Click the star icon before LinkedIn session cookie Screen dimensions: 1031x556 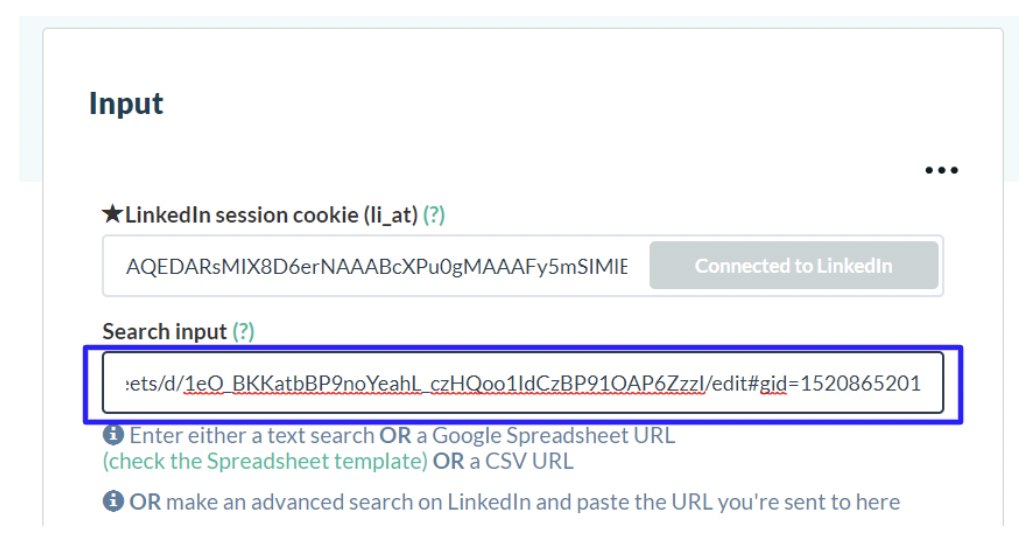pos(112,214)
